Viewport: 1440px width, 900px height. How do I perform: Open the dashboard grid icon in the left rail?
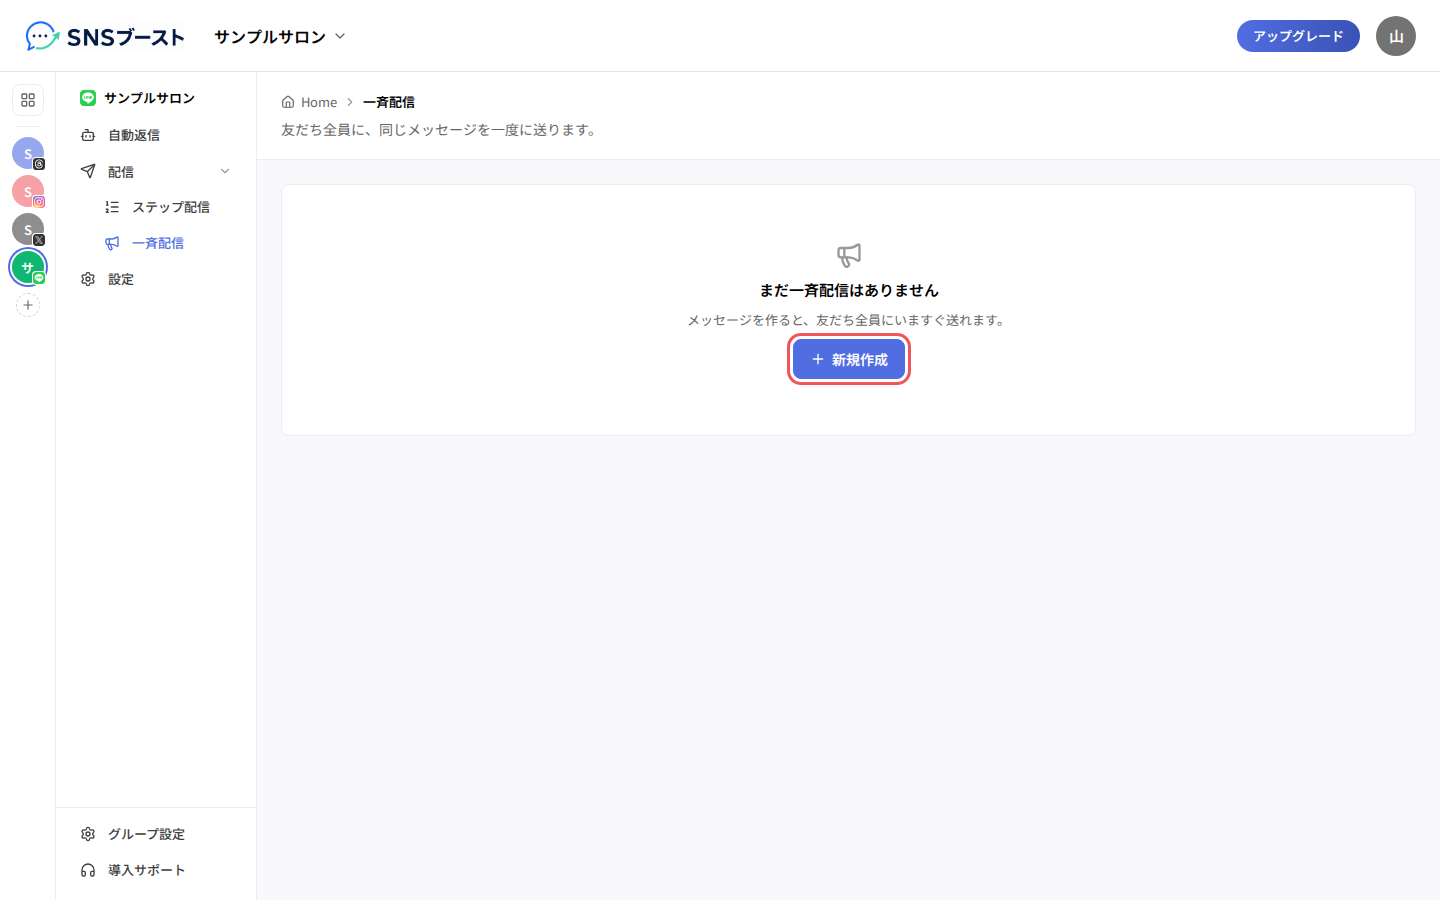(28, 100)
